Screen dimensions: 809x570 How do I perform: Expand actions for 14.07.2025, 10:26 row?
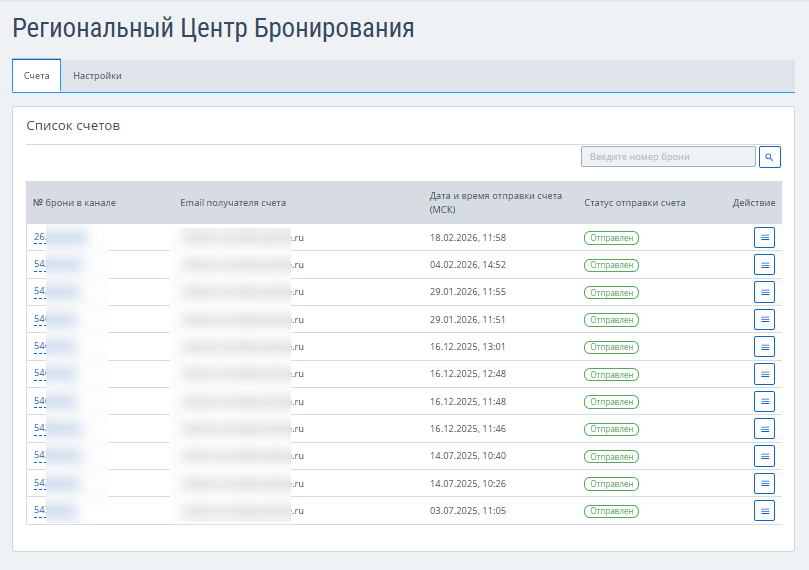pyautogui.click(x=764, y=483)
